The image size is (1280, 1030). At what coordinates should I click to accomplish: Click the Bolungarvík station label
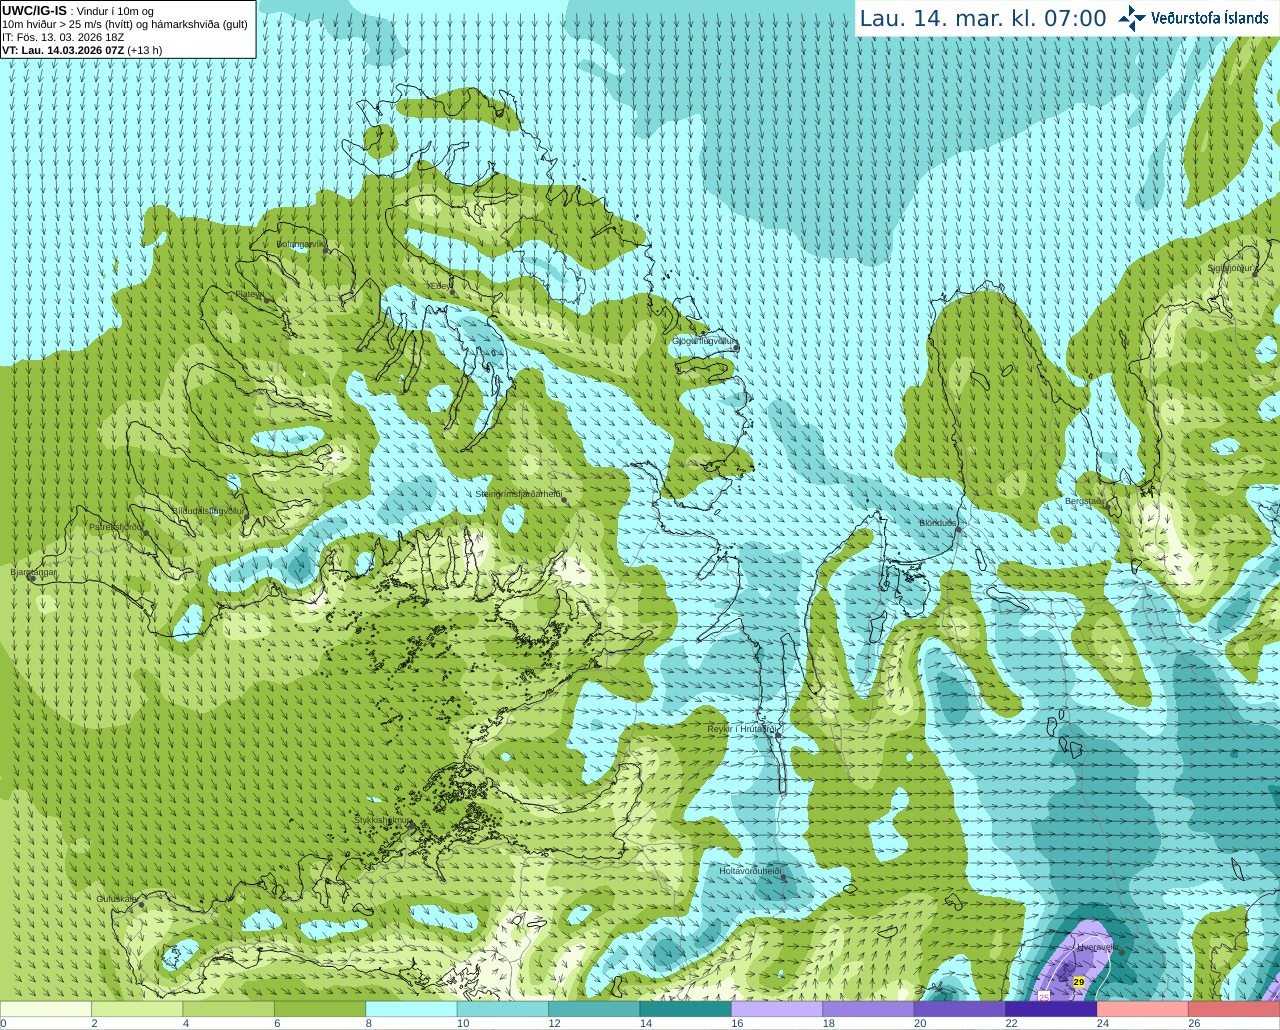tap(301, 244)
